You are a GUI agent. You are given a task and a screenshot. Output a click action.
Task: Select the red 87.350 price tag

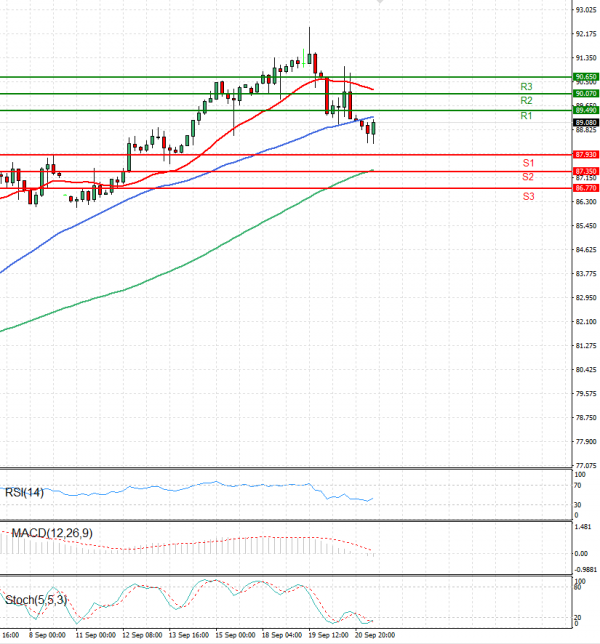[586, 171]
